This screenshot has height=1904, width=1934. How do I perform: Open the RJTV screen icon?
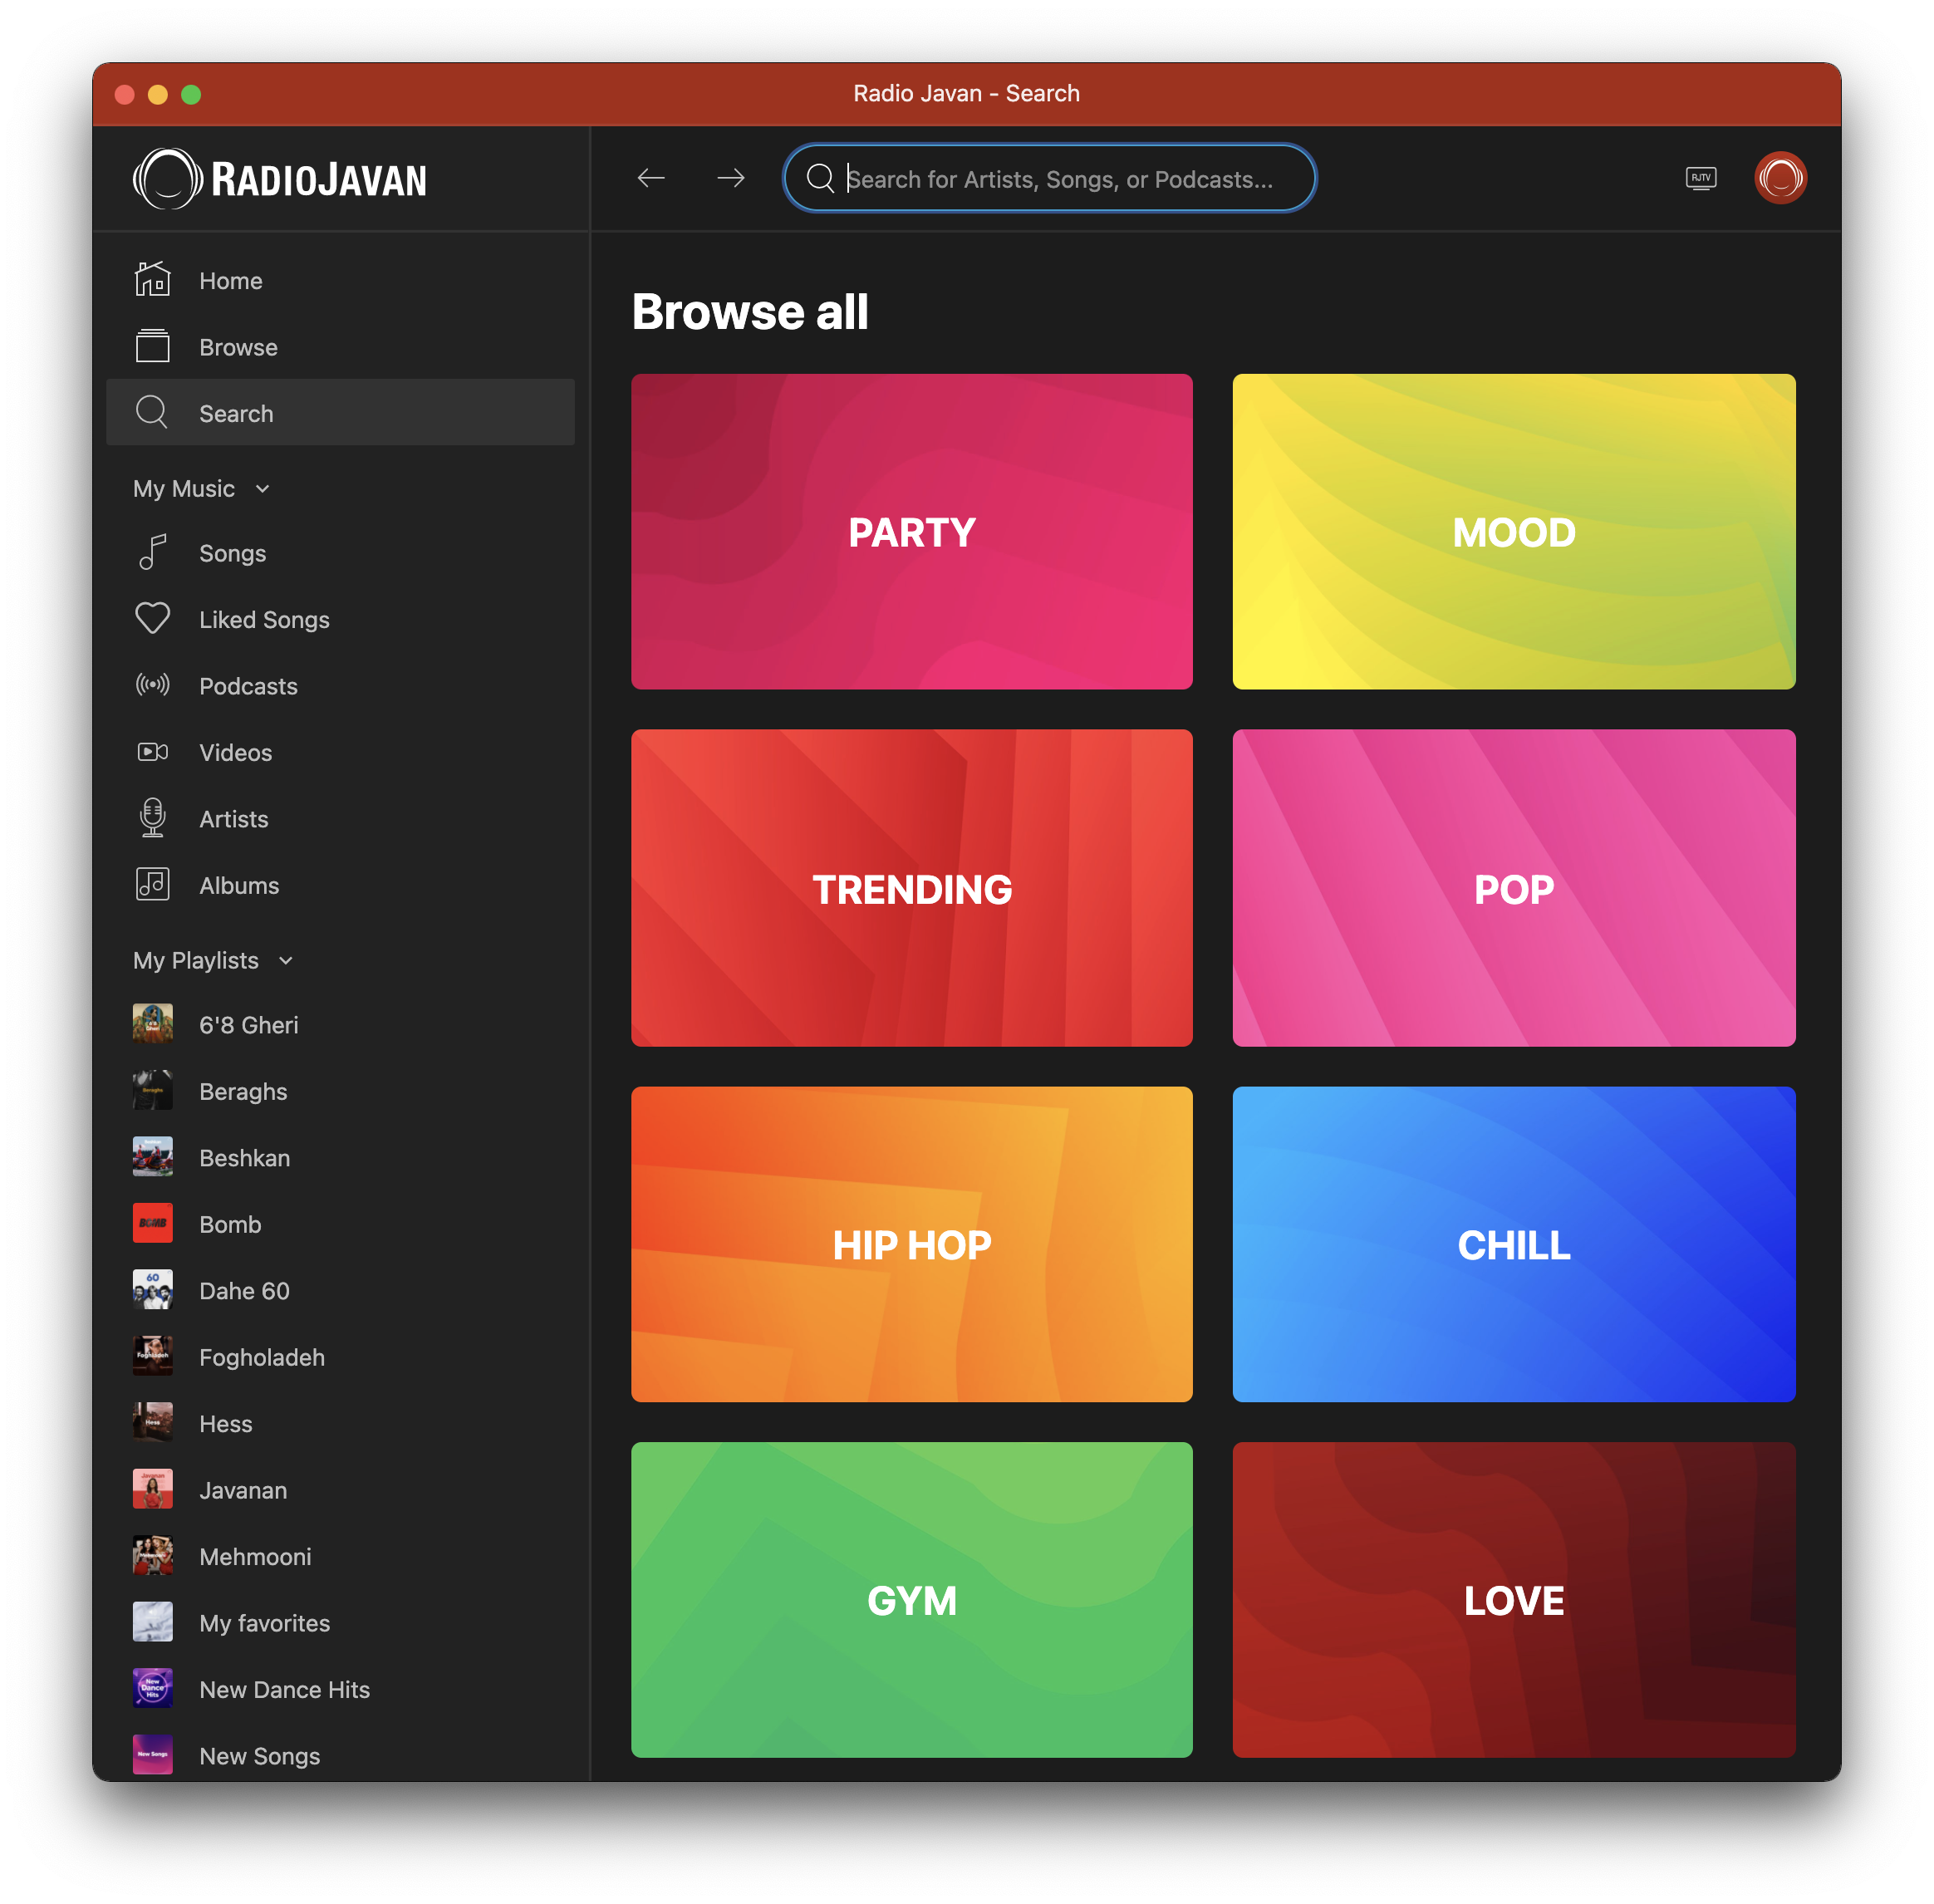(x=1701, y=178)
